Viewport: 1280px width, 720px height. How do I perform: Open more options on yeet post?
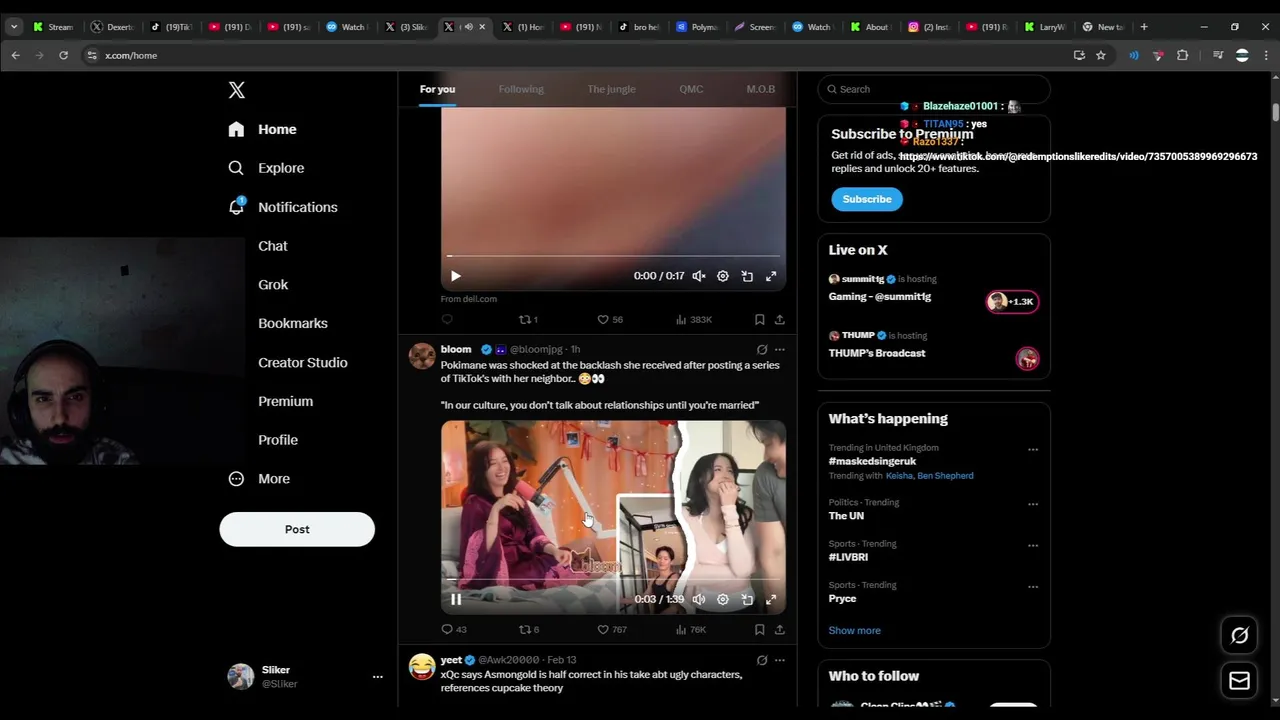click(x=780, y=660)
